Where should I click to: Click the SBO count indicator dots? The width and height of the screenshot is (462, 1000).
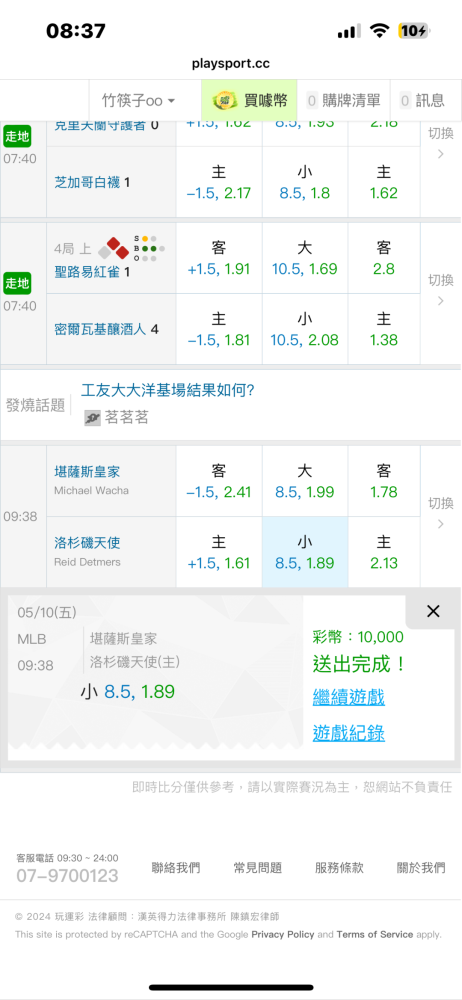(149, 248)
